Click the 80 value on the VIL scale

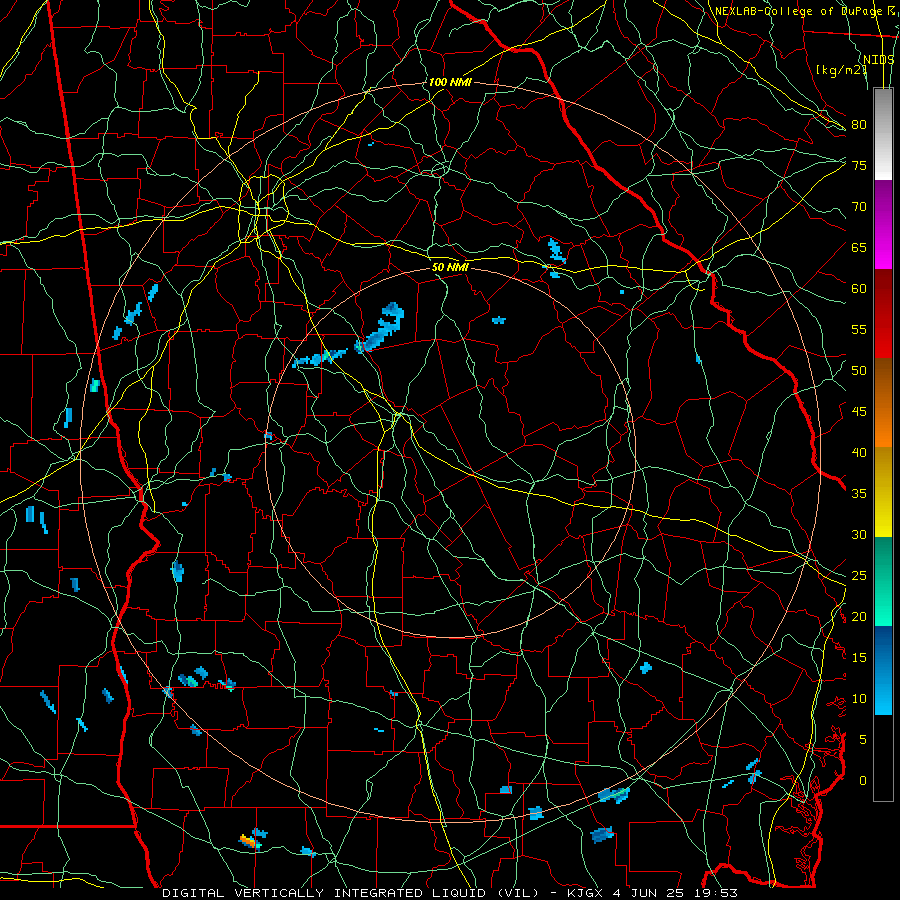coord(859,125)
